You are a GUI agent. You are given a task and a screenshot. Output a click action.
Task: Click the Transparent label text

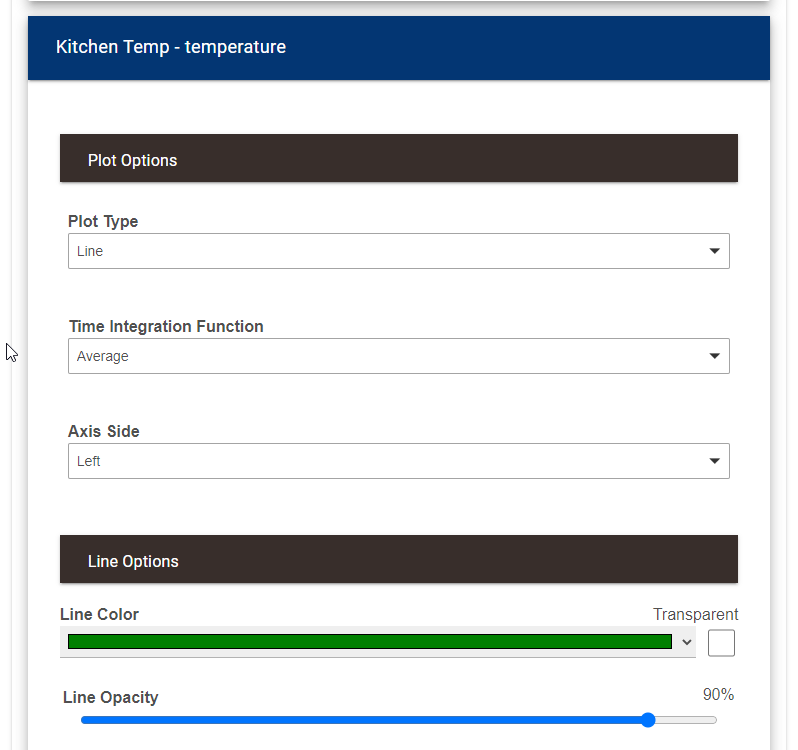[x=695, y=614]
